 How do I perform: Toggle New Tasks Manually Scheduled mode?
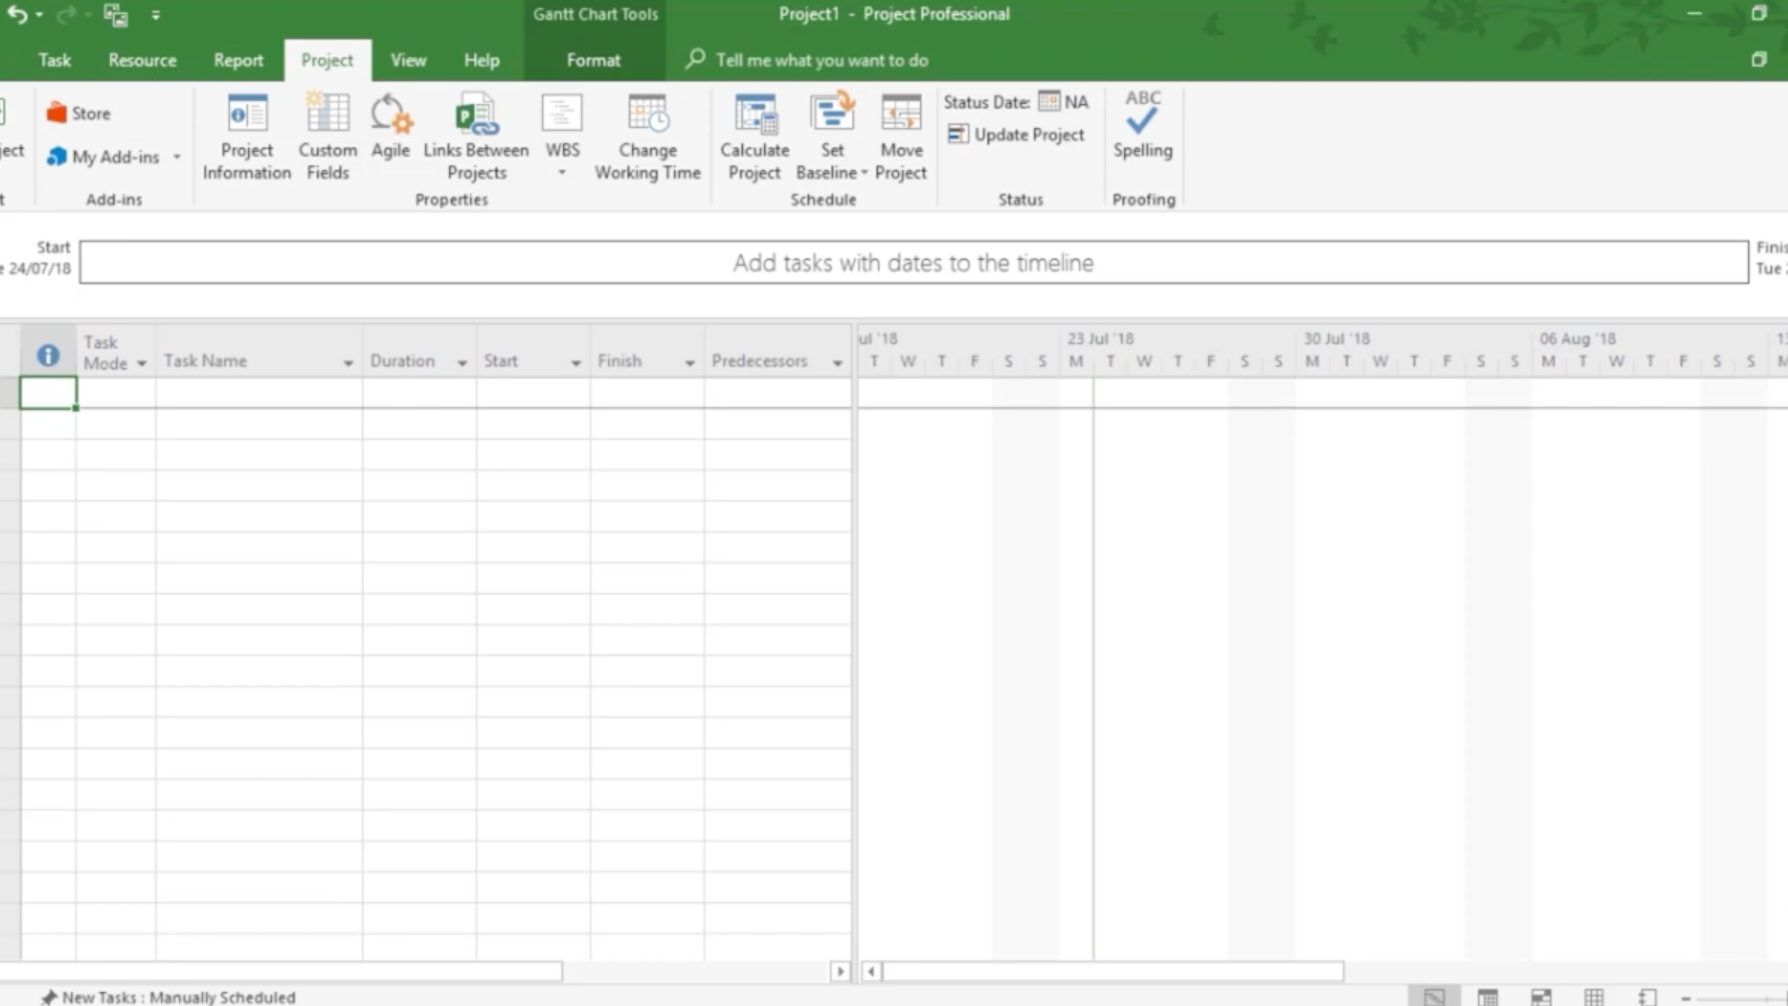point(168,997)
